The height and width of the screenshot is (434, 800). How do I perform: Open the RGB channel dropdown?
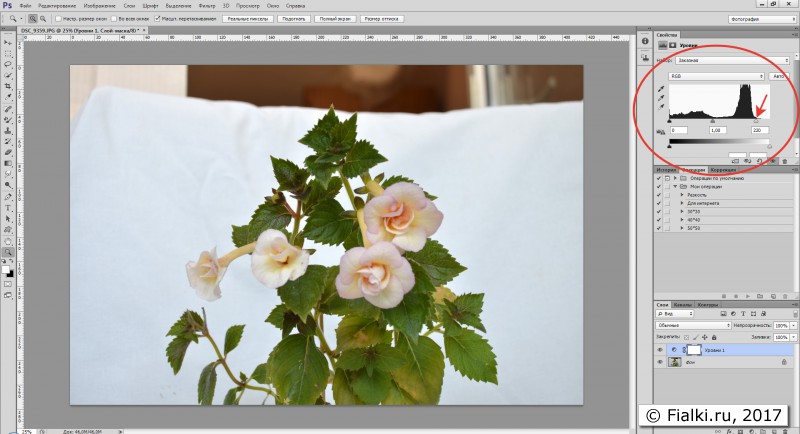[x=716, y=76]
